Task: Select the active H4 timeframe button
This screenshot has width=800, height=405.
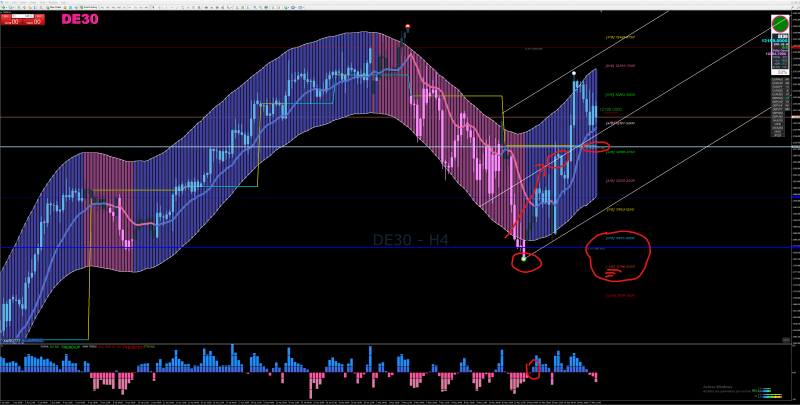Action: 130,7
